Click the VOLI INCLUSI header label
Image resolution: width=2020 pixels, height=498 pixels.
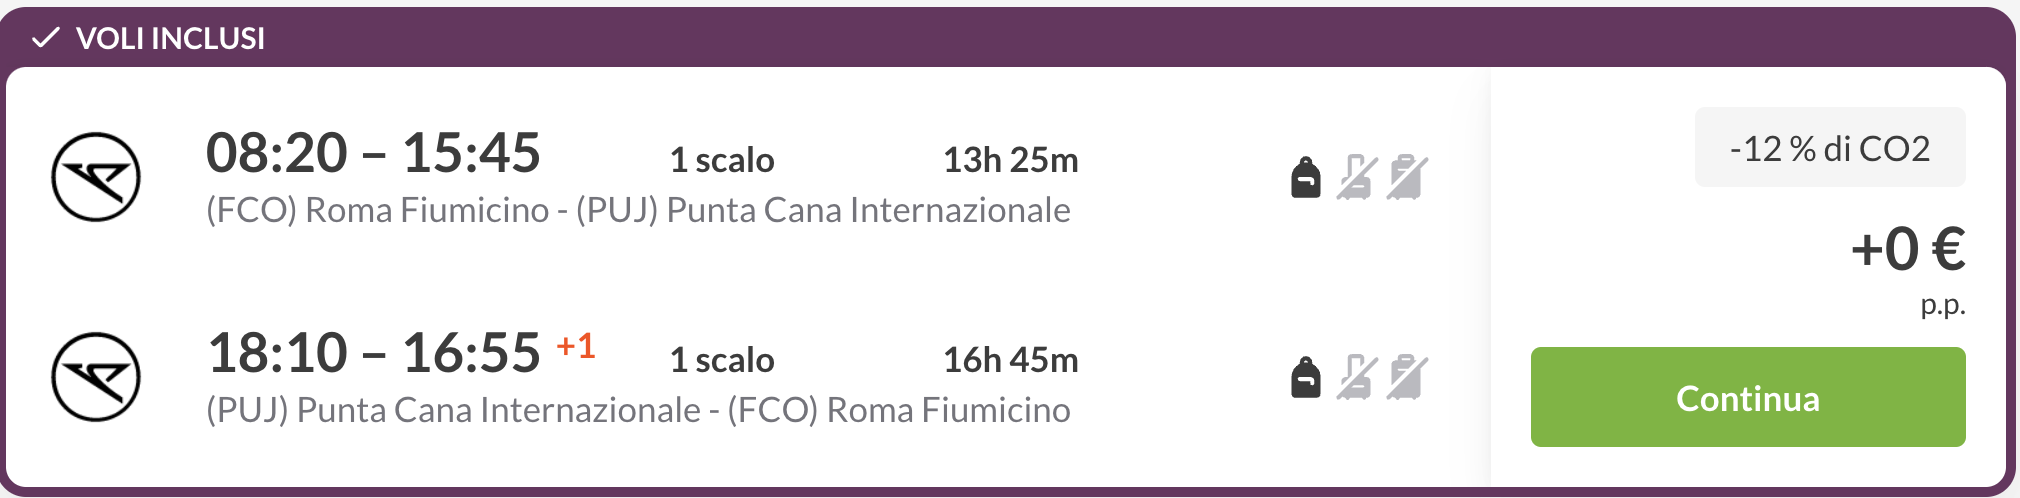click(170, 38)
